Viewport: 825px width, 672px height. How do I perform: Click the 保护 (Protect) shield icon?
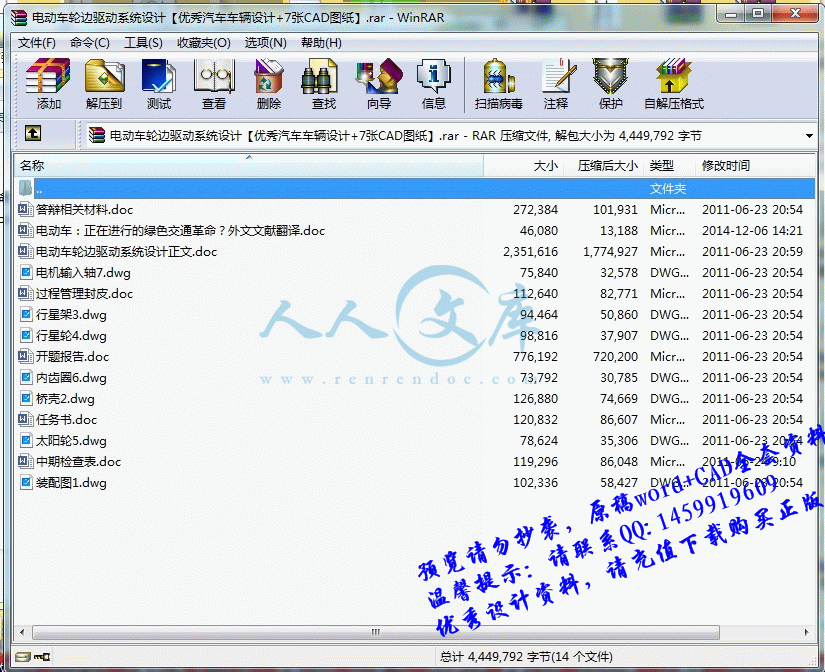tap(610, 76)
